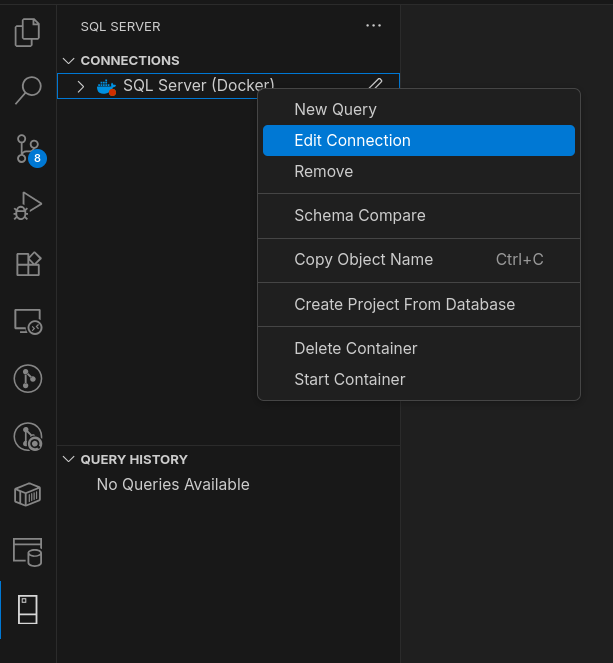
Task: Open Source Control with 8 pending changes
Action: pos(28,148)
